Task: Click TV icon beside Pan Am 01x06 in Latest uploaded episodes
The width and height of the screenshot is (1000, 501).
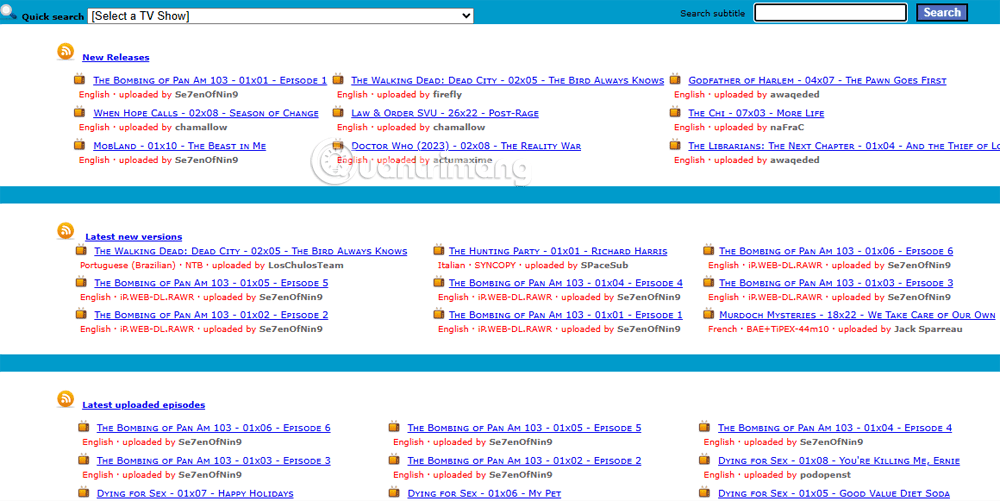Action: pos(84,426)
